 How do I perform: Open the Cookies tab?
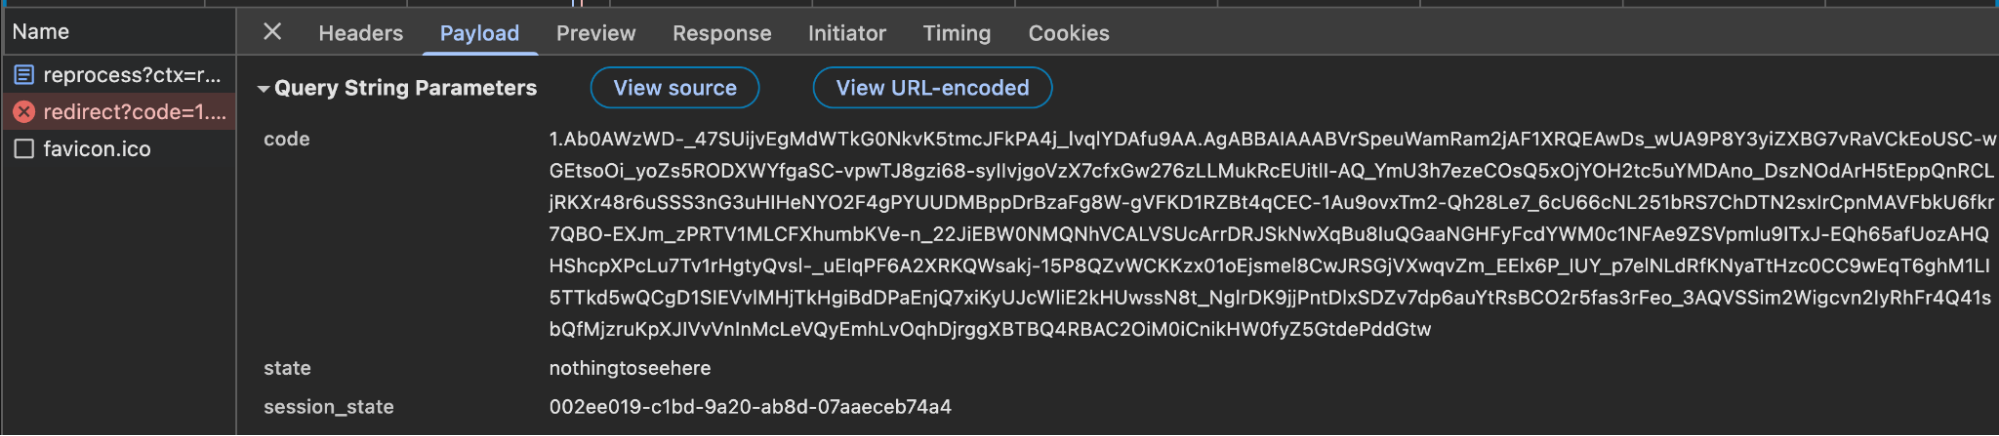point(1068,33)
